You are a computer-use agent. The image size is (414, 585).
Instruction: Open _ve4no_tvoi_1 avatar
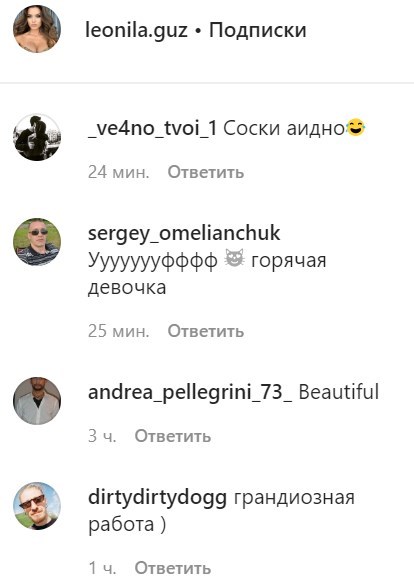tap(37, 137)
